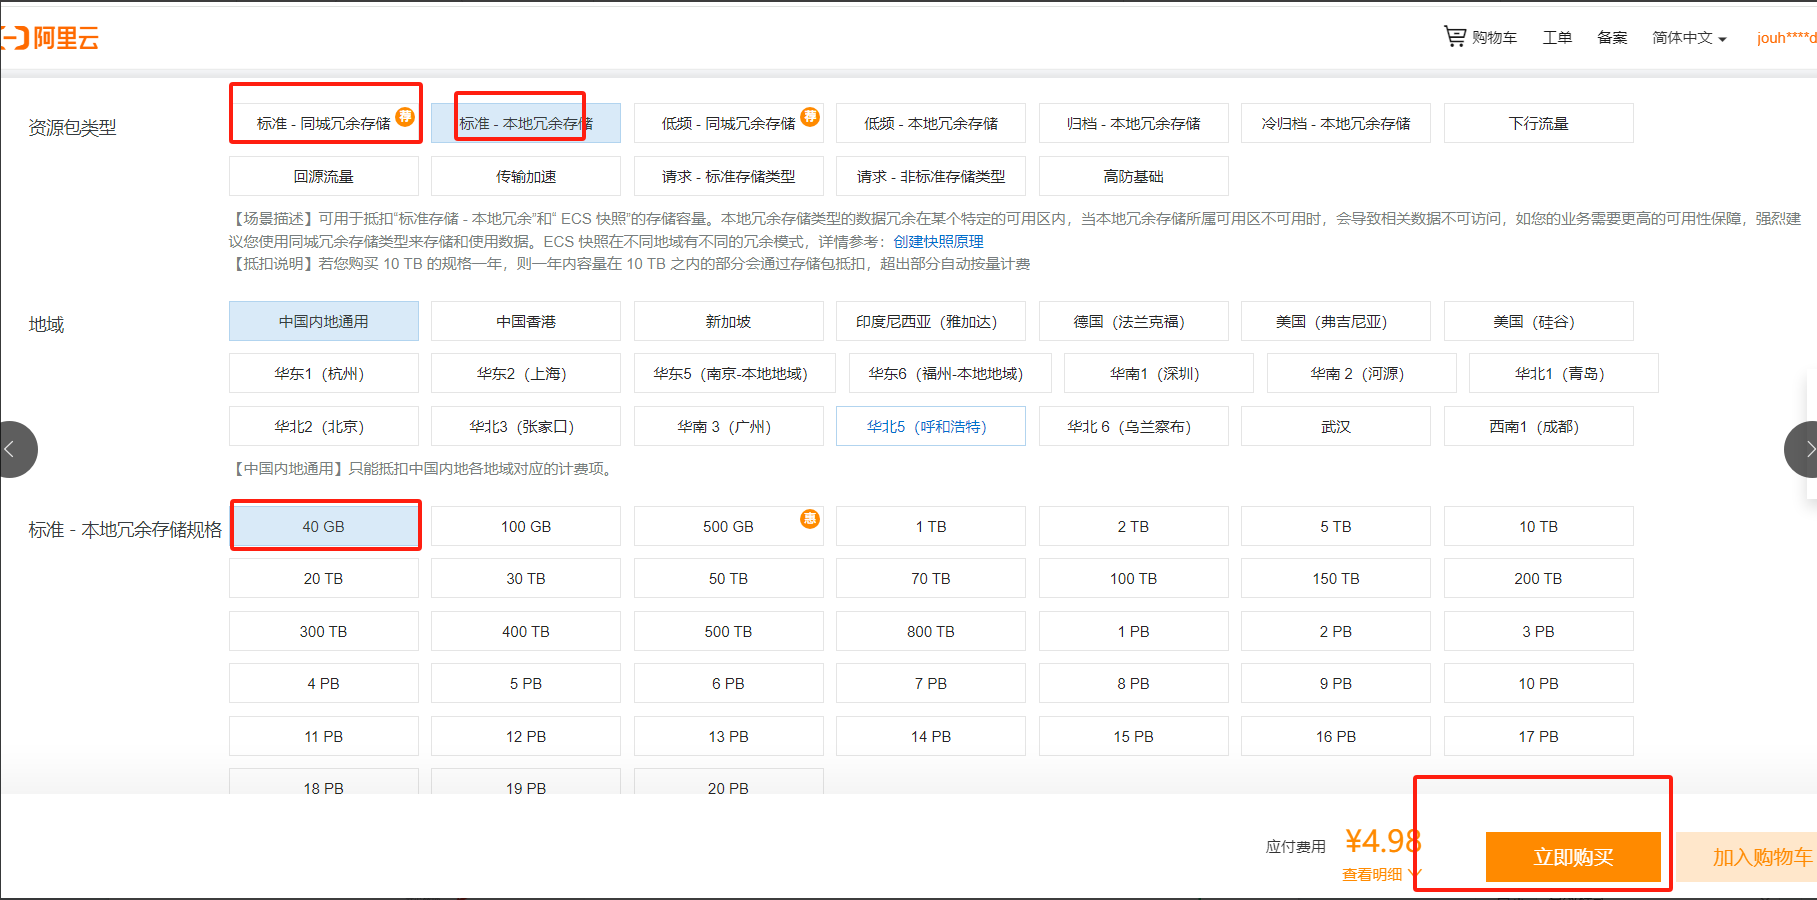Screen dimensions: 1817x900
Task: Select the 40 GB storage spec
Action: 323,526
